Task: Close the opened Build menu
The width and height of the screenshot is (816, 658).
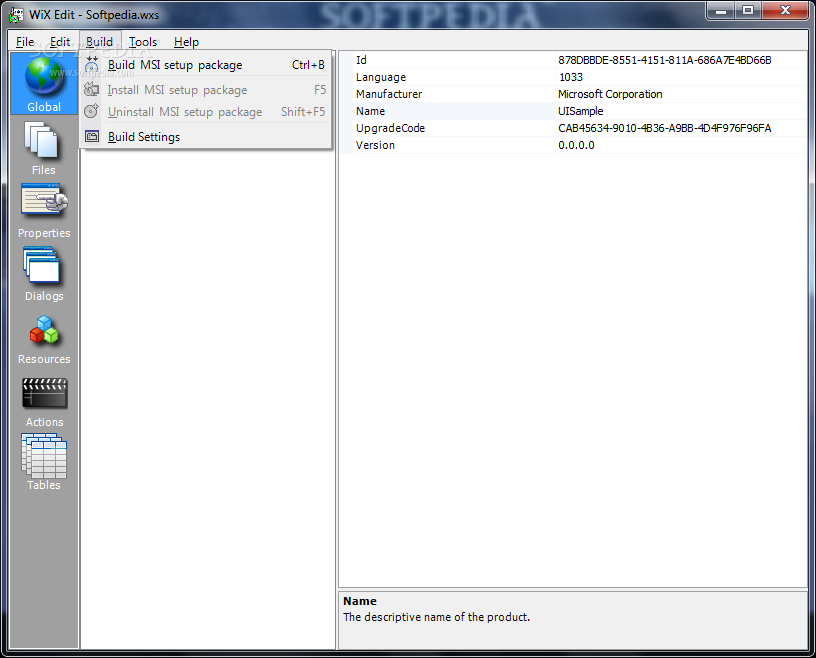Action: (99, 42)
